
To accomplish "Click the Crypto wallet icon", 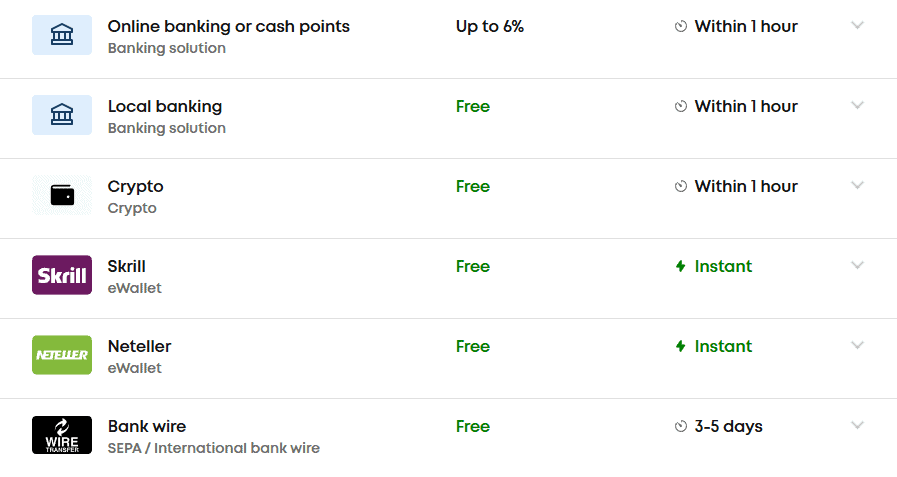I will pyautogui.click(x=62, y=196).
